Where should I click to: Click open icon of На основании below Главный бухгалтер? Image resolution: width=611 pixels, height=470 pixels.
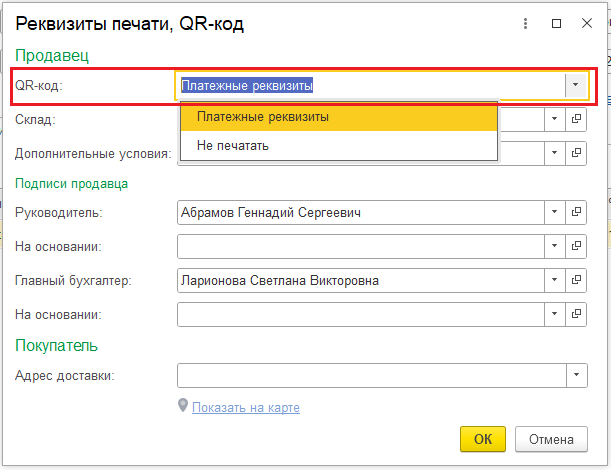[576, 314]
